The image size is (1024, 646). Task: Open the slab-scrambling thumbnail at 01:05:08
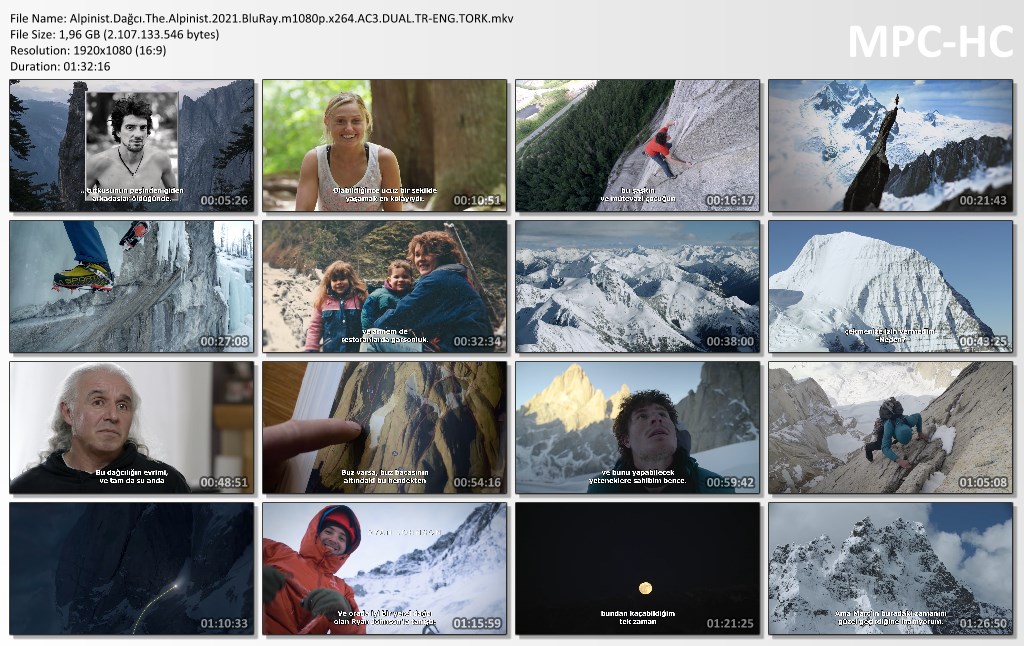(891, 428)
